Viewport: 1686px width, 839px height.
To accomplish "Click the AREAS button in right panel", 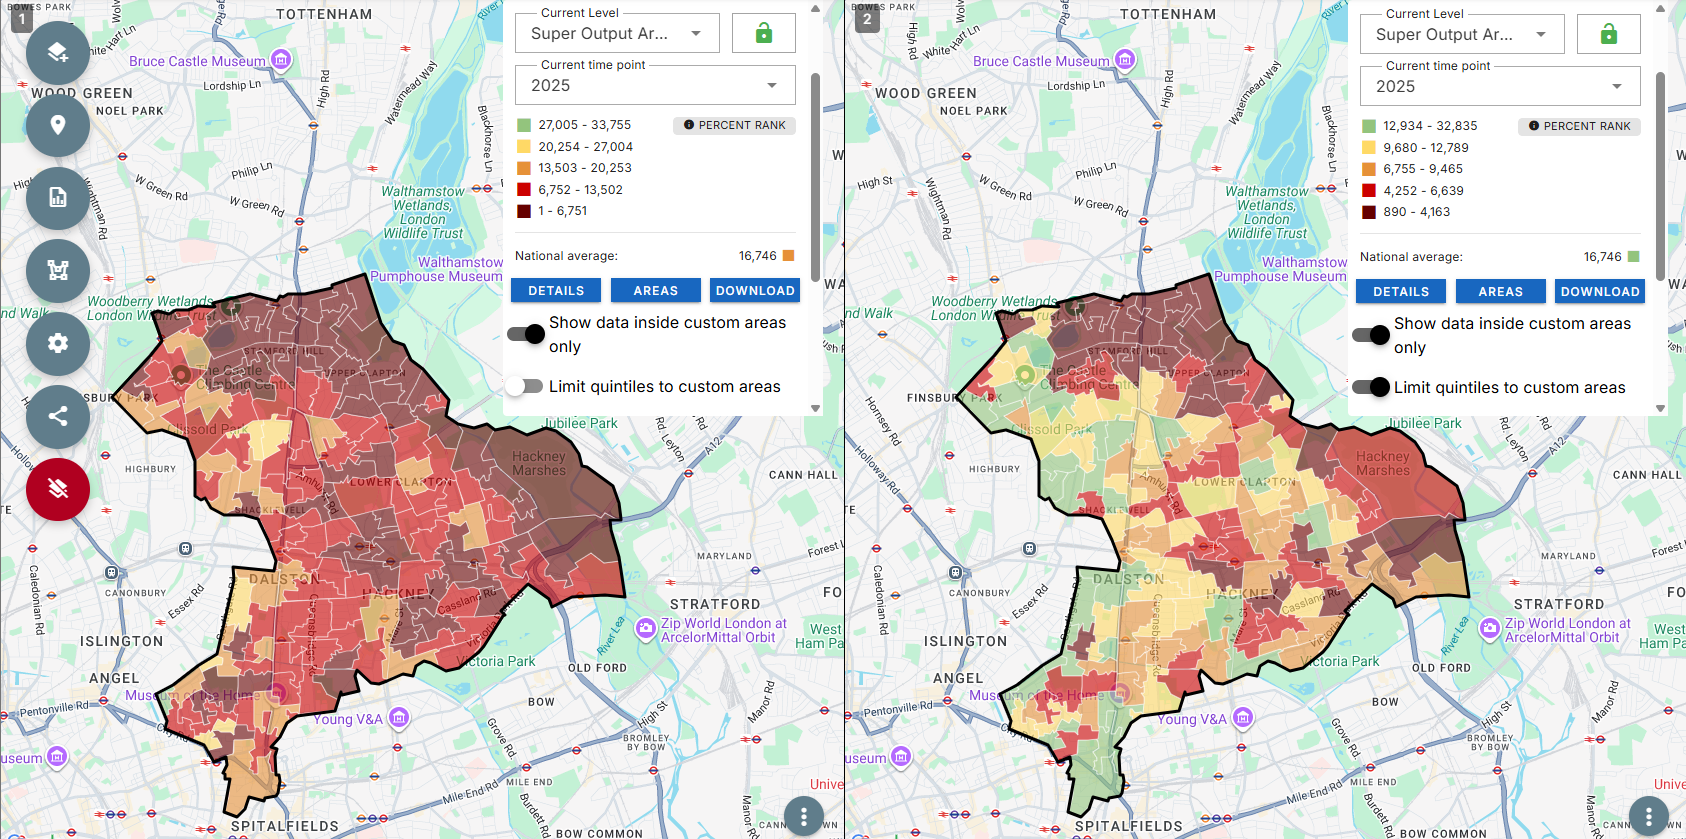I will pos(1500,291).
